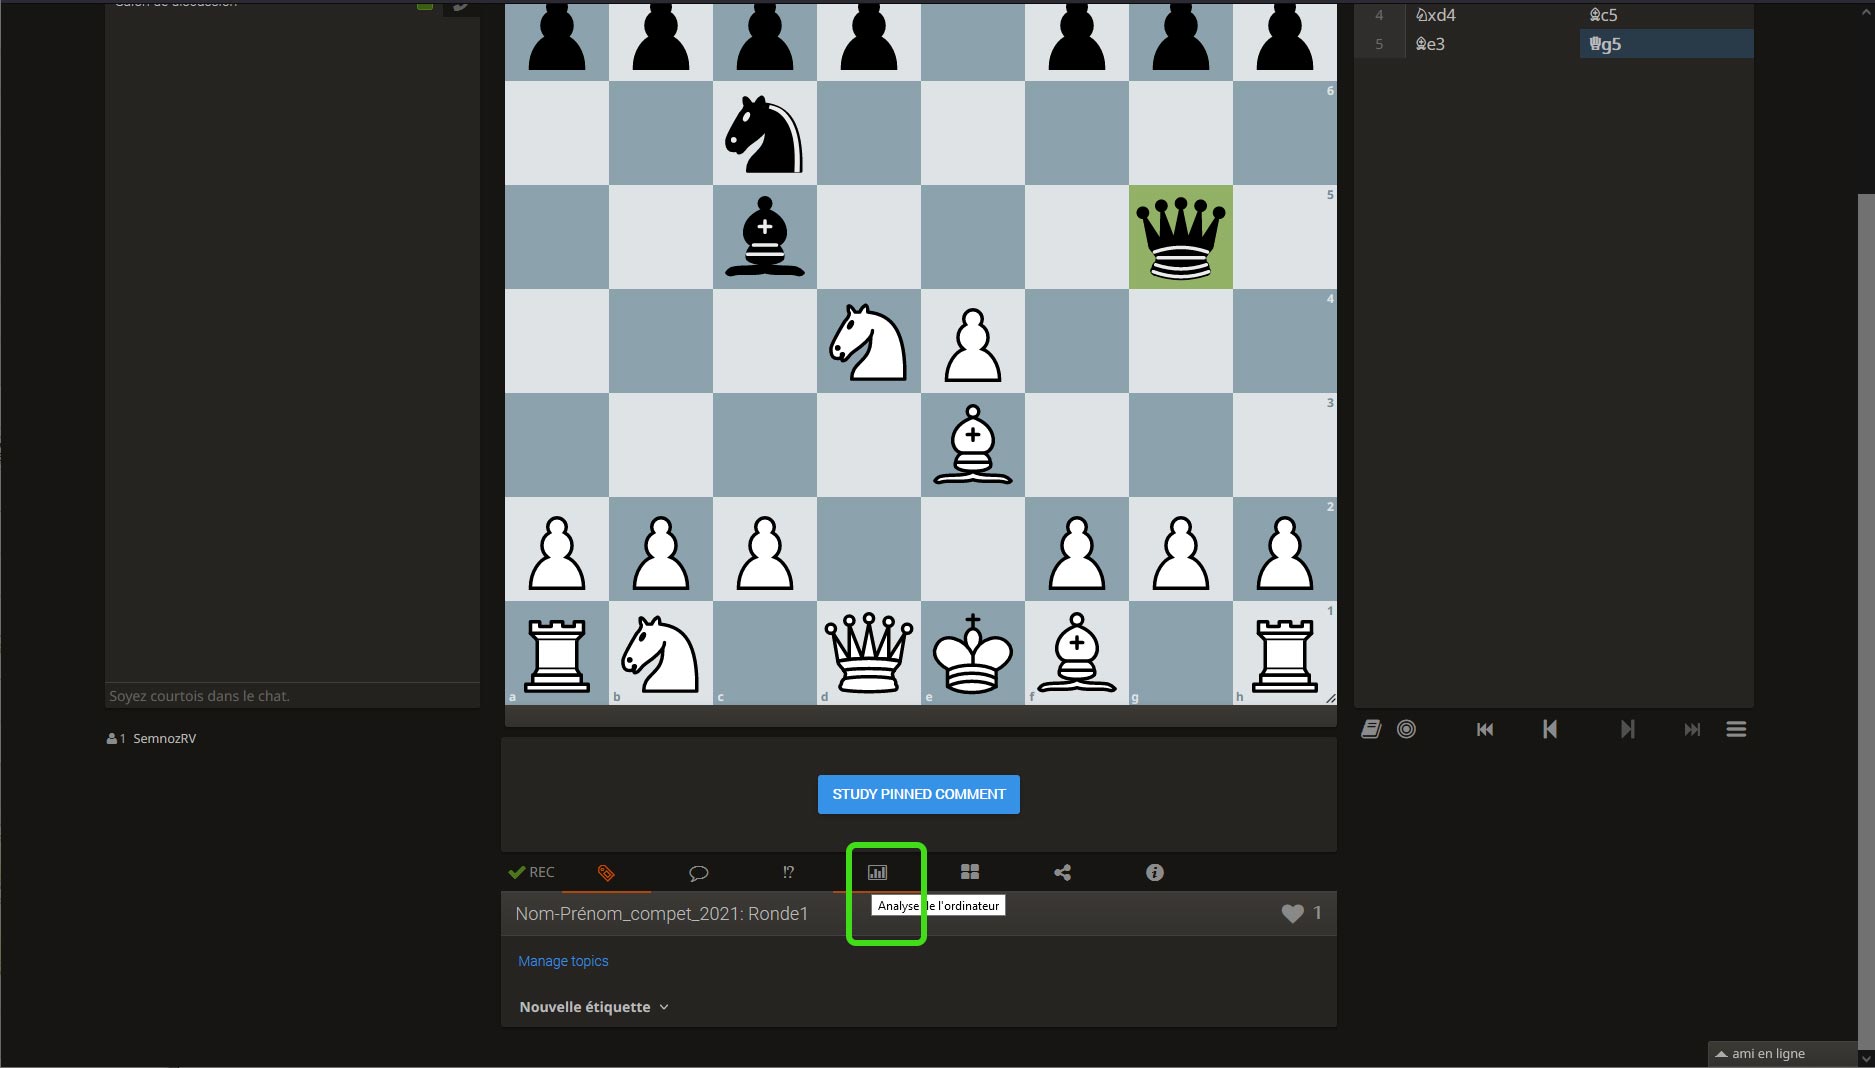Open the study tags tab icon

click(606, 873)
